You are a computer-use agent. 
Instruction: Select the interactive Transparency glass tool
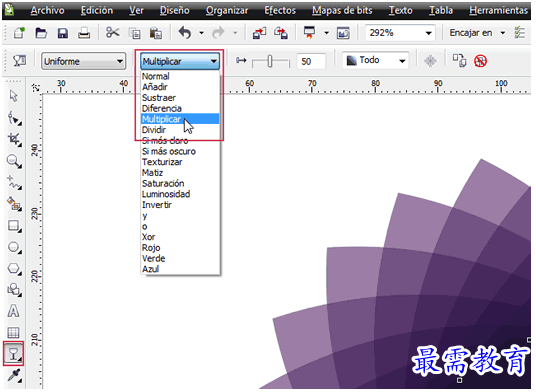(x=13, y=353)
